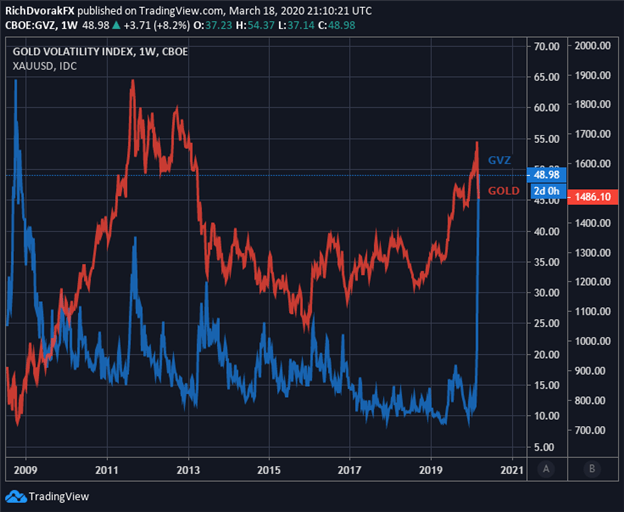Viewport: 624px width, 512px height.
Task: Click the 2017 time axis label
Action: coord(349,470)
